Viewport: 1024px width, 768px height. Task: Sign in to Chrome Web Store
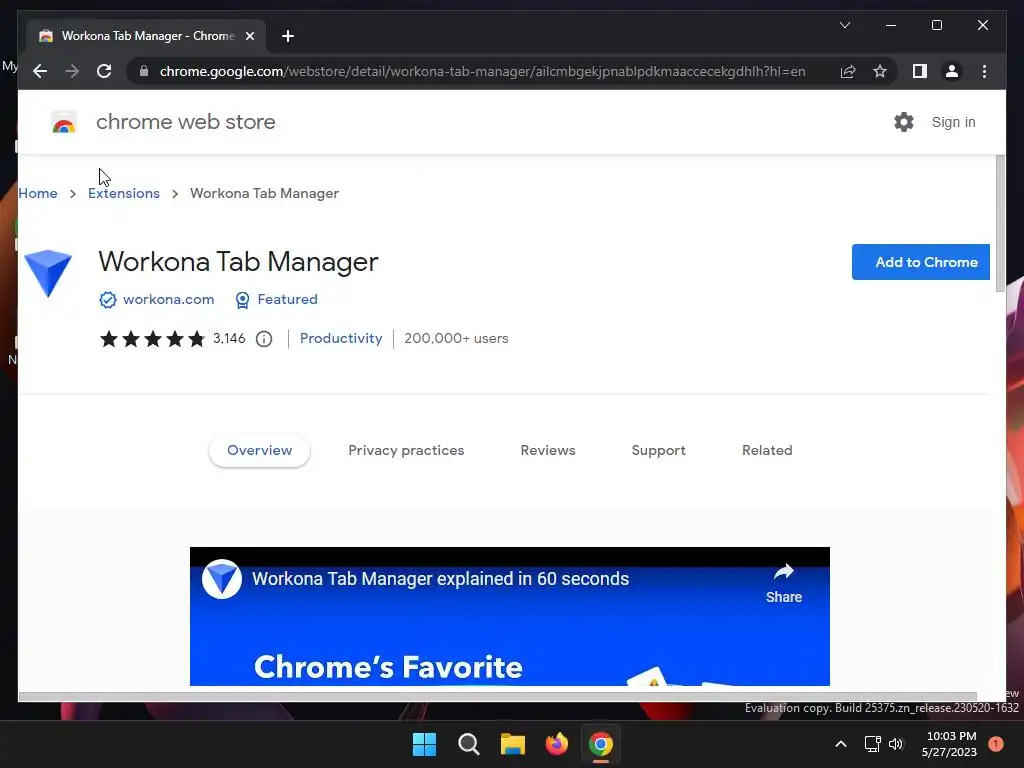pos(953,122)
